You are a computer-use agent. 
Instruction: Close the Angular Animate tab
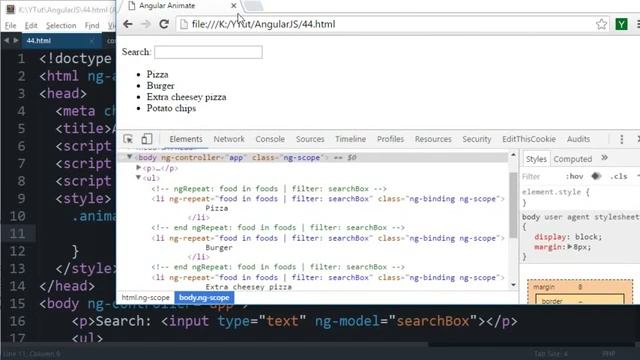(x=233, y=6)
